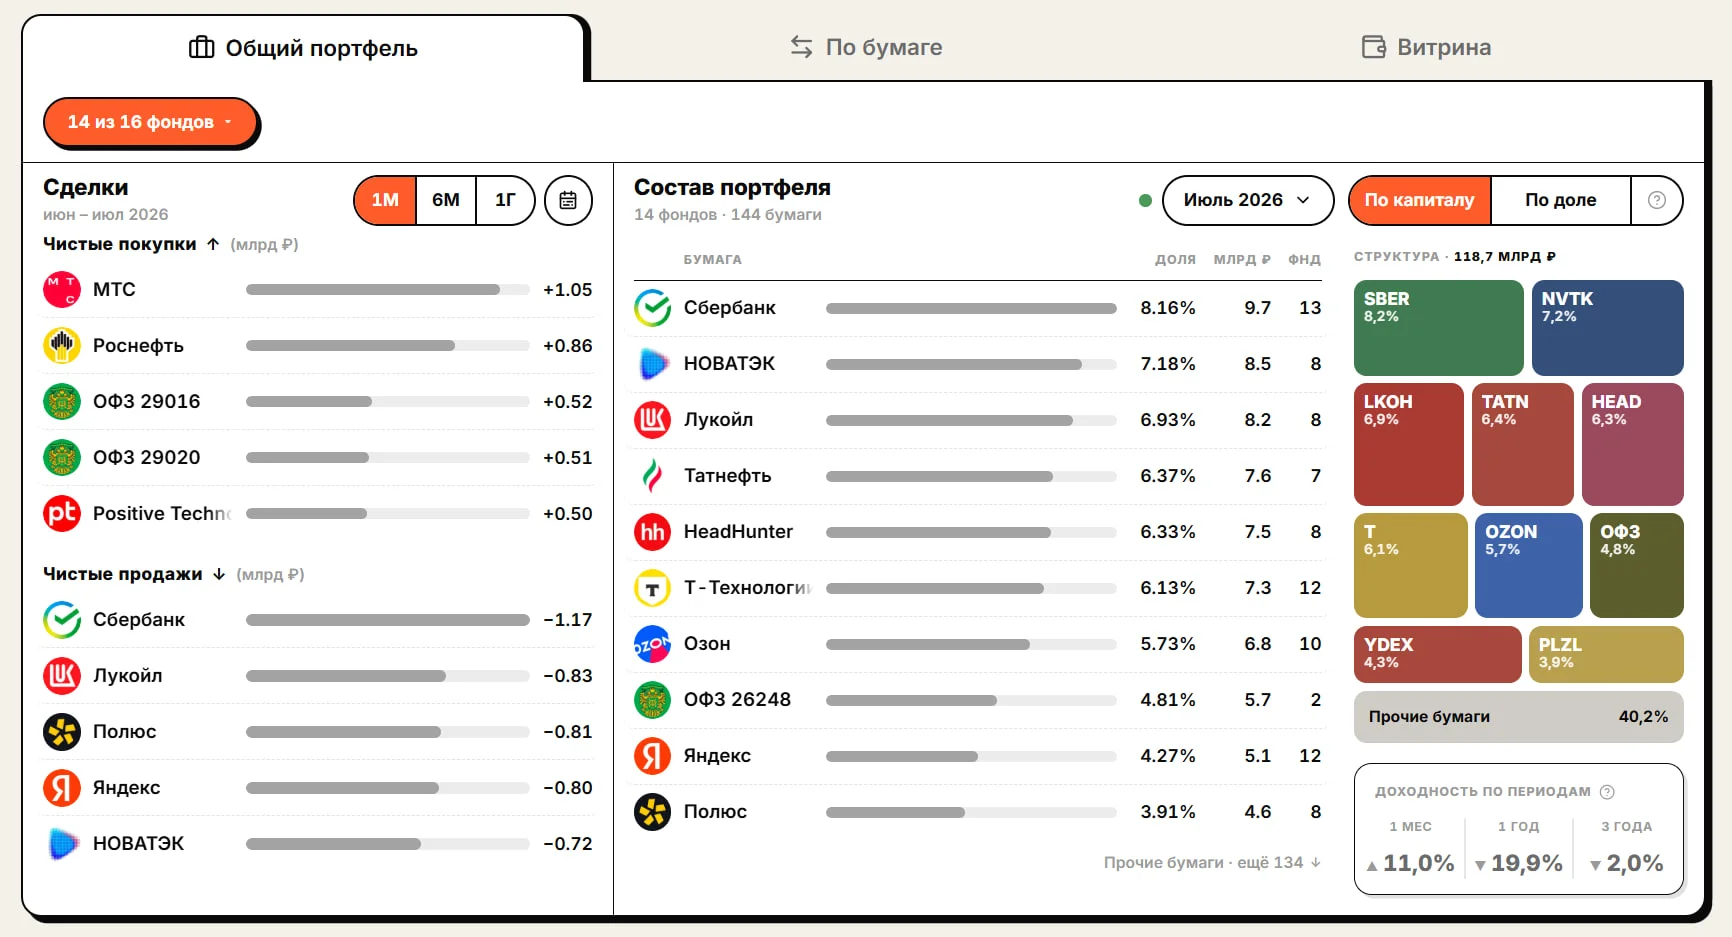1732x937 pixels.
Task: Click the Яндекс logo in portfolio table
Action: click(x=653, y=756)
